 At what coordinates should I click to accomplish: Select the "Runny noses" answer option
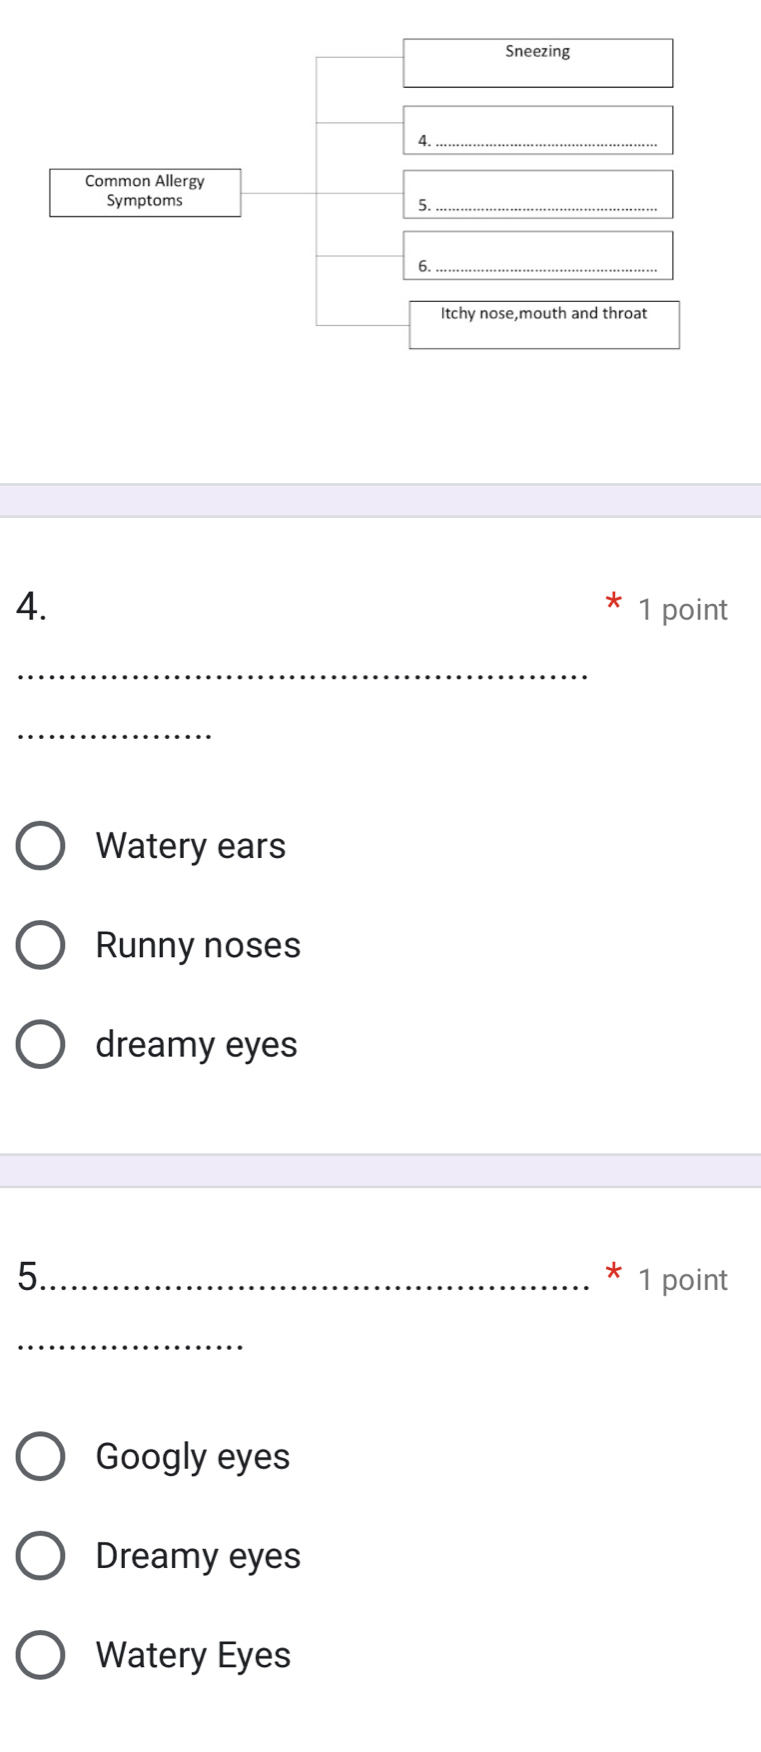pos(41,944)
